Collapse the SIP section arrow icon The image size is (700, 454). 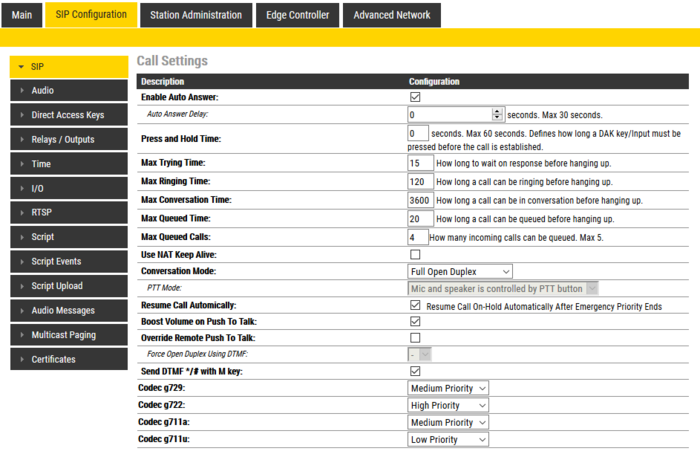(22, 67)
